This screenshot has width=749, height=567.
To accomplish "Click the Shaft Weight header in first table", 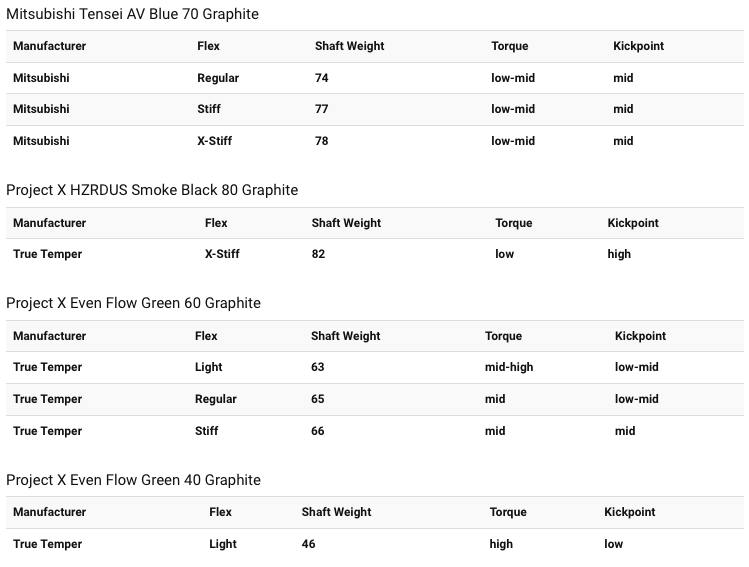I will pyautogui.click(x=349, y=46).
